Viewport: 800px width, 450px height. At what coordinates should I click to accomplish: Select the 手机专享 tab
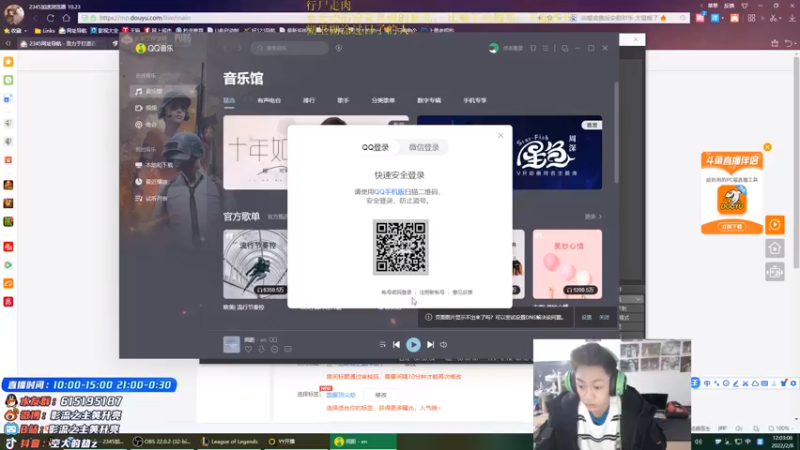(x=475, y=101)
